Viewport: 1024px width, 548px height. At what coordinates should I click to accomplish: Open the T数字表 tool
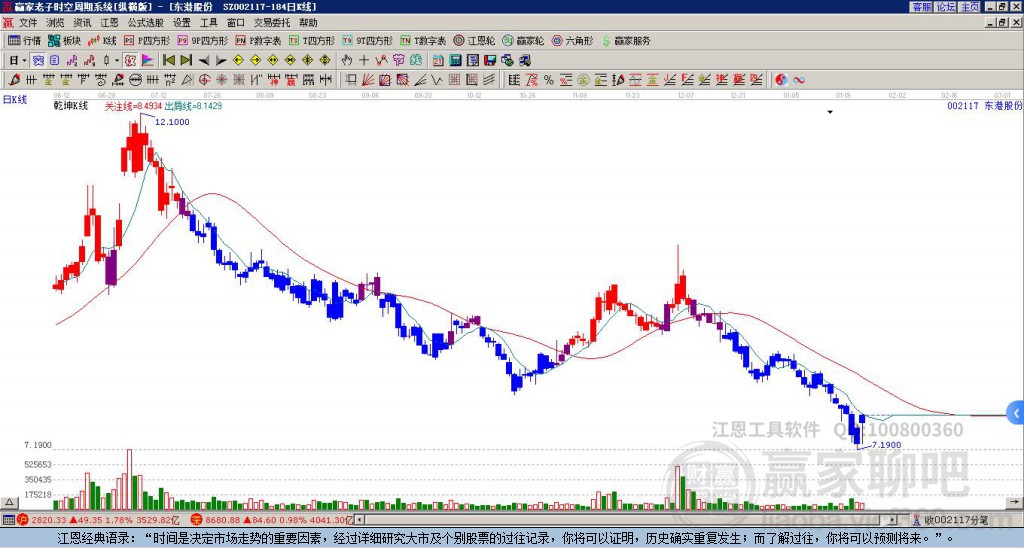pyautogui.click(x=423, y=40)
